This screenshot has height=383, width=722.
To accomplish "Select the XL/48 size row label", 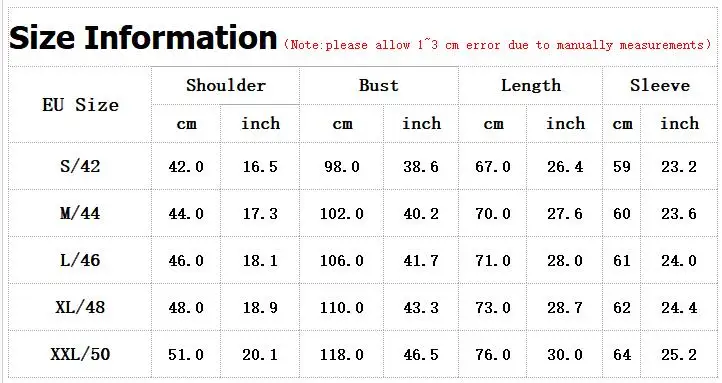I will (80, 307).
